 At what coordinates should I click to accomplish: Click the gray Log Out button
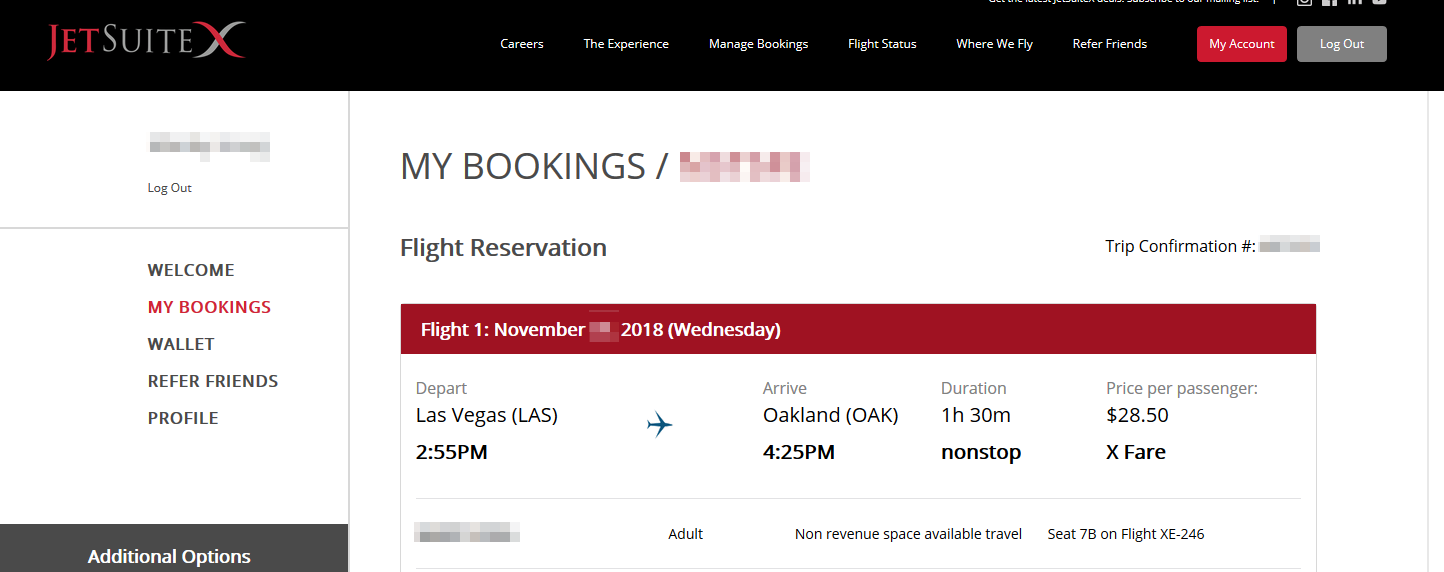click(x=1342, y=44)
